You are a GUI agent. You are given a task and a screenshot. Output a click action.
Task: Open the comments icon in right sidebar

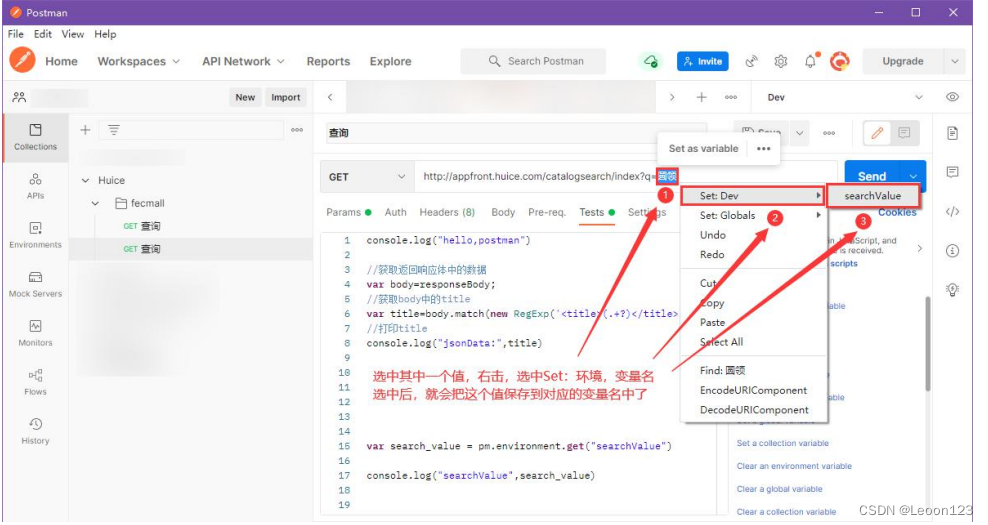(x=952, y=172)
